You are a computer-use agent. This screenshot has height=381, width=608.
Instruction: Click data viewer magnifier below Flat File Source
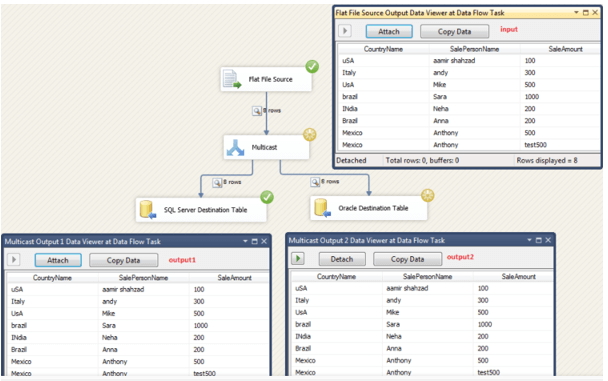(x=257, y=111)
